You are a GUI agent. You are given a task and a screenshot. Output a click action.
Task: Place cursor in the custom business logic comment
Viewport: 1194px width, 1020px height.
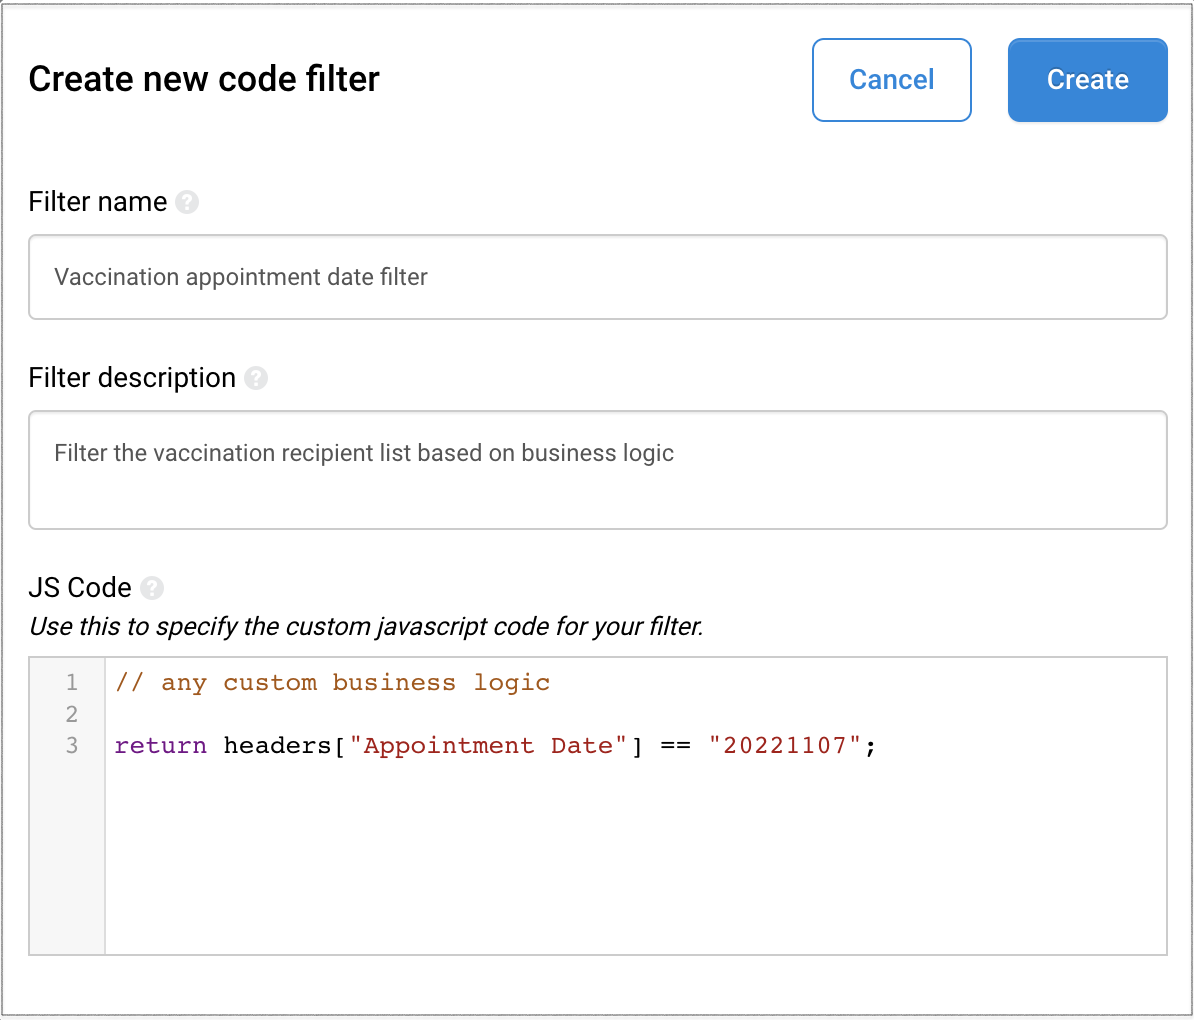(x=332, y=683)
